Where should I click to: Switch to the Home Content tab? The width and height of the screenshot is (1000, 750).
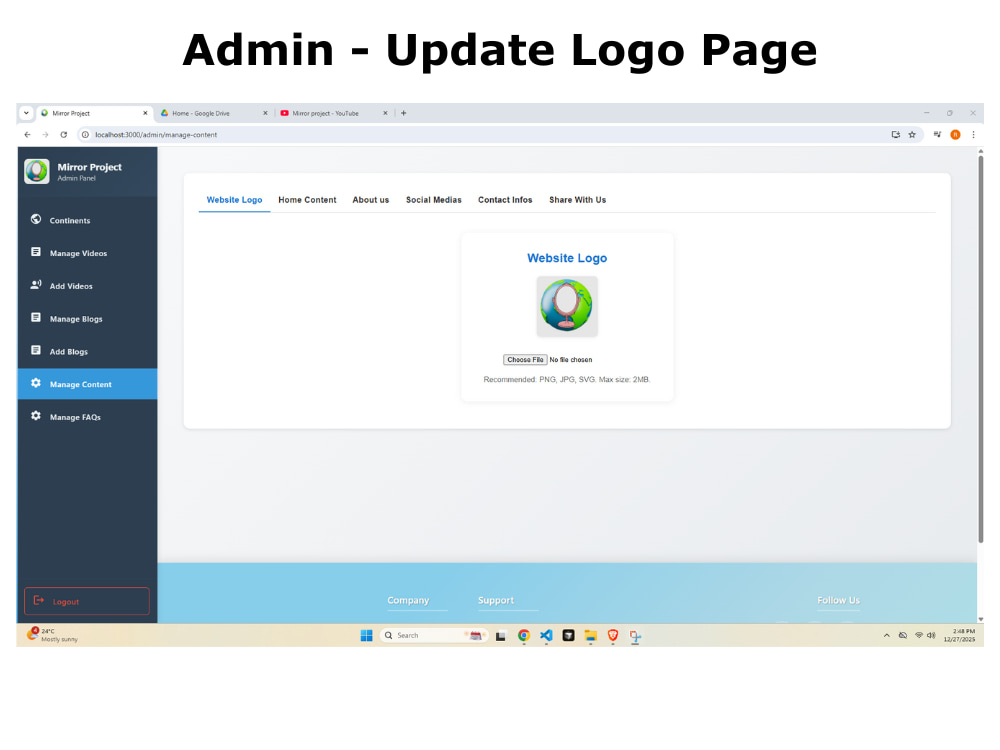point(307,200)
